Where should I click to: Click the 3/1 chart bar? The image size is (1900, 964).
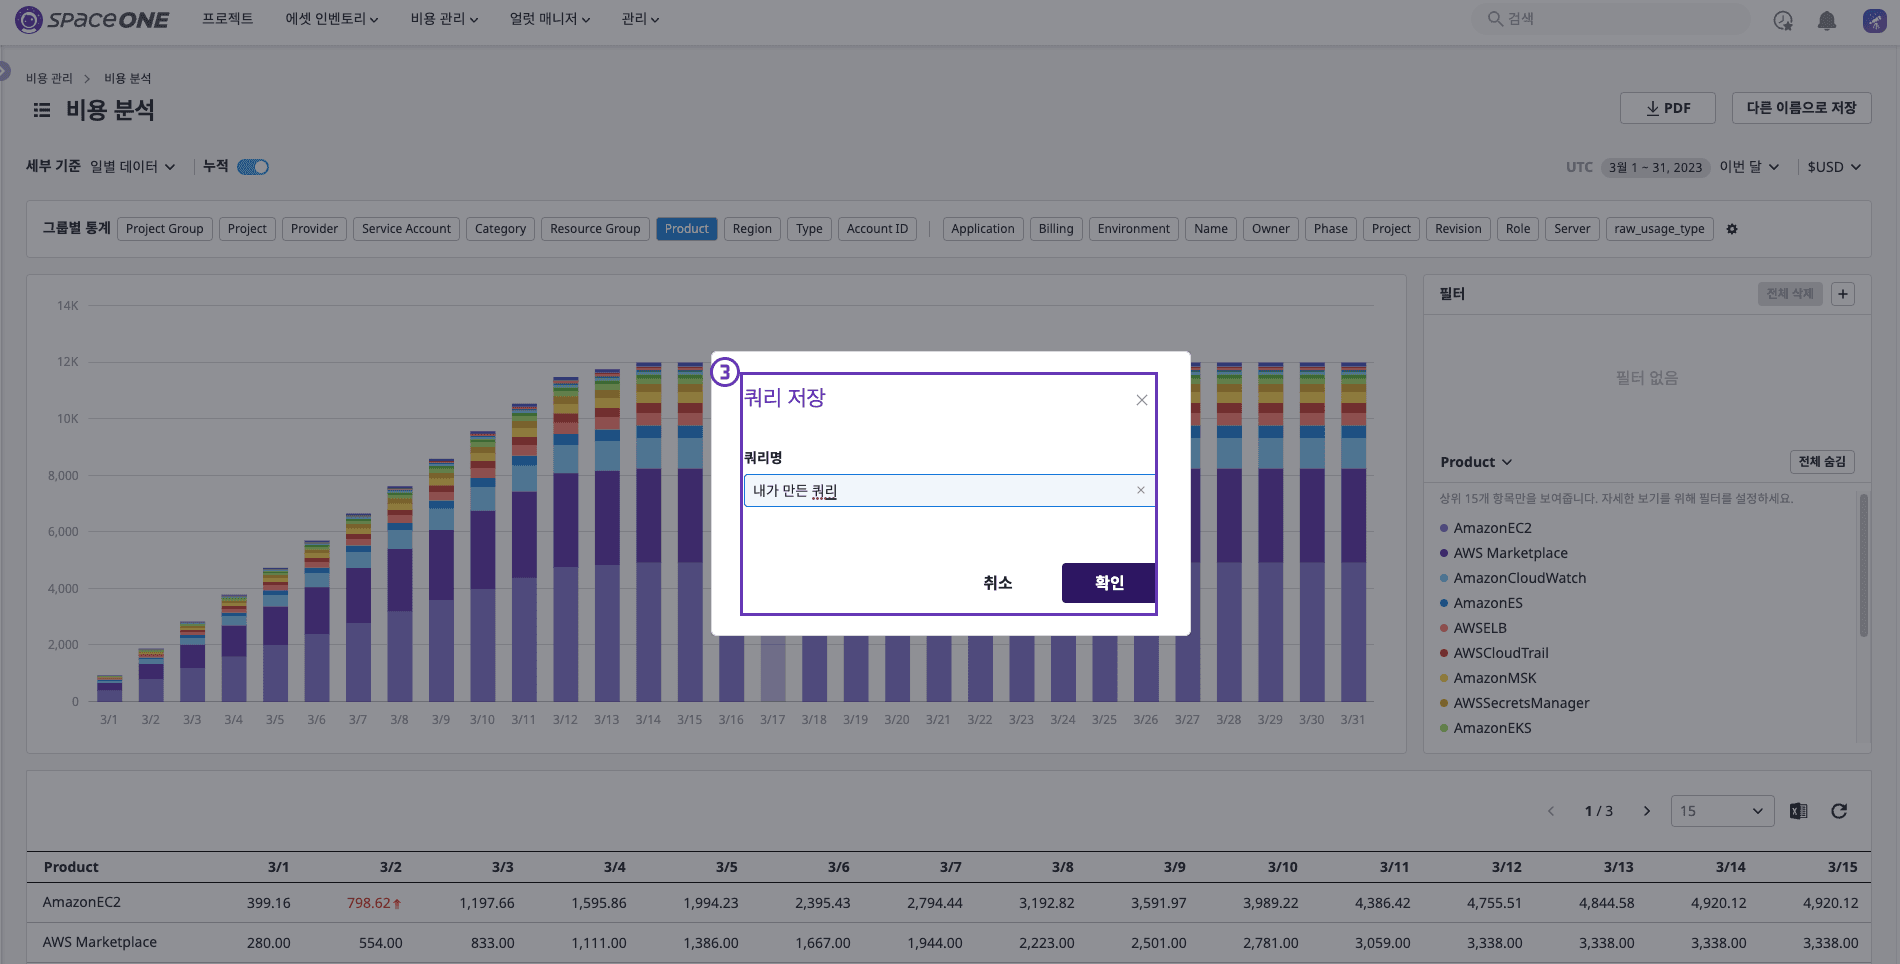[109, 689]
